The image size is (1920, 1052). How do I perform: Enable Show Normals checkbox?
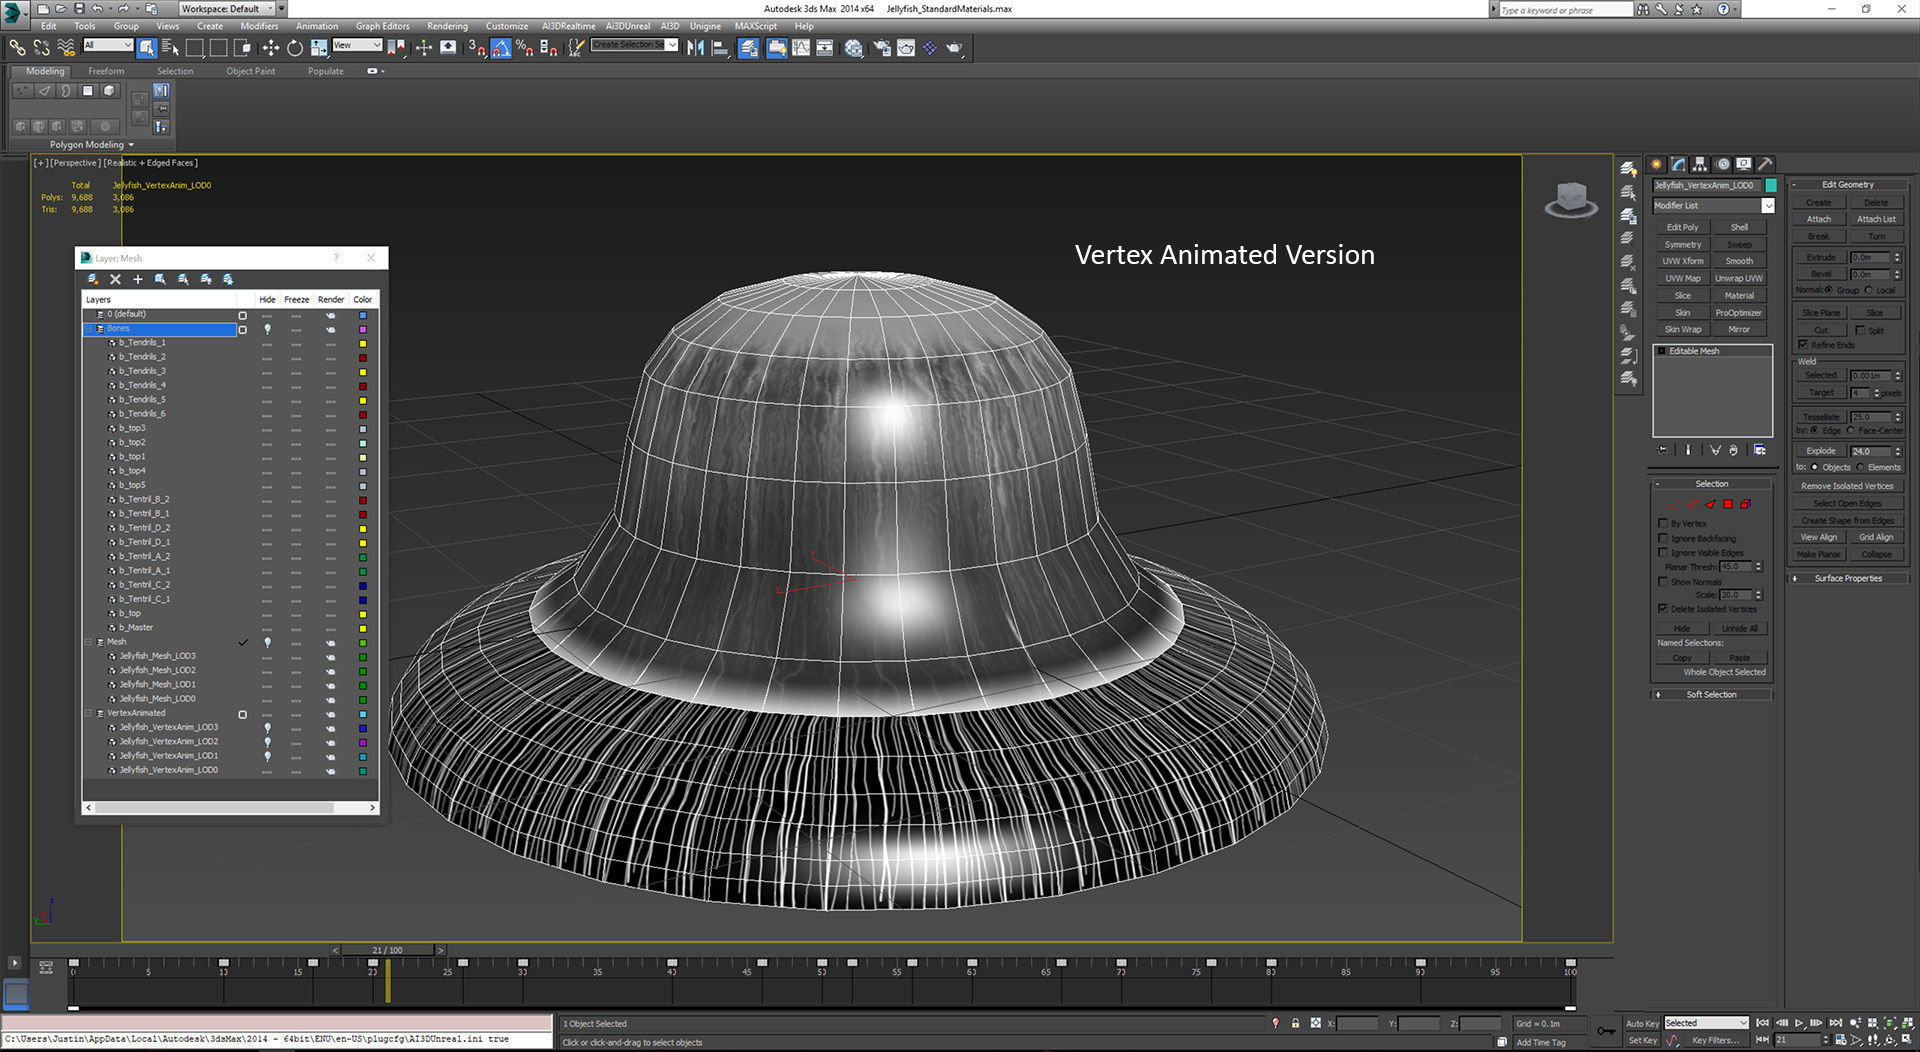tap(1663, 581)
